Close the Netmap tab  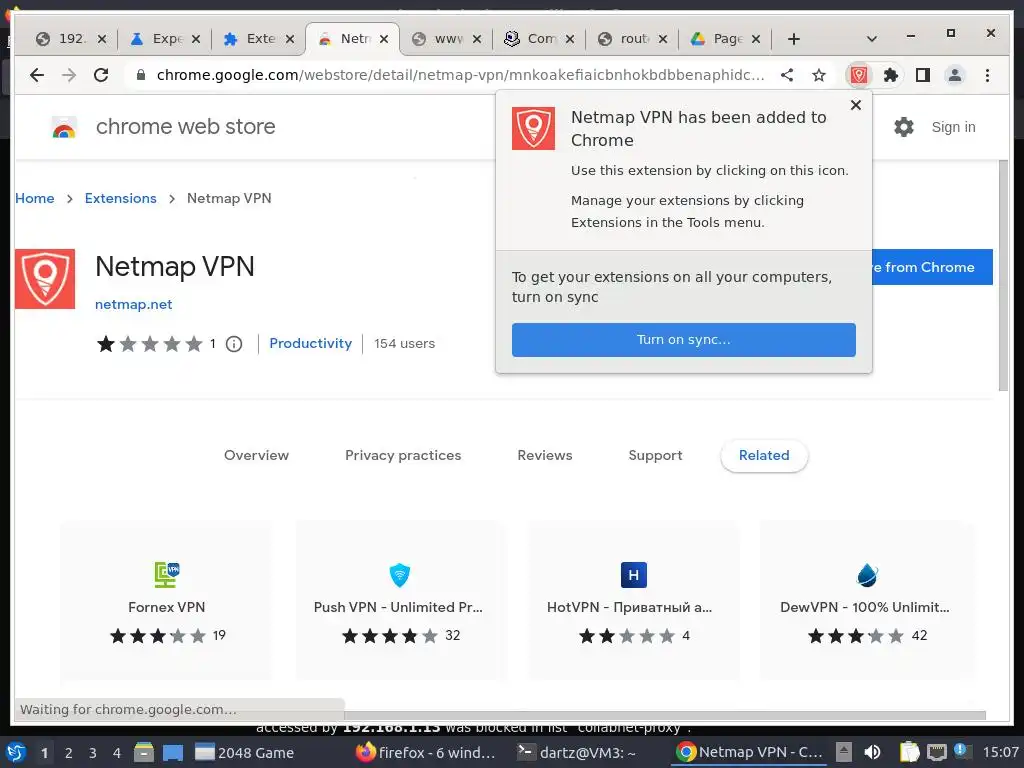click(384, 39)
